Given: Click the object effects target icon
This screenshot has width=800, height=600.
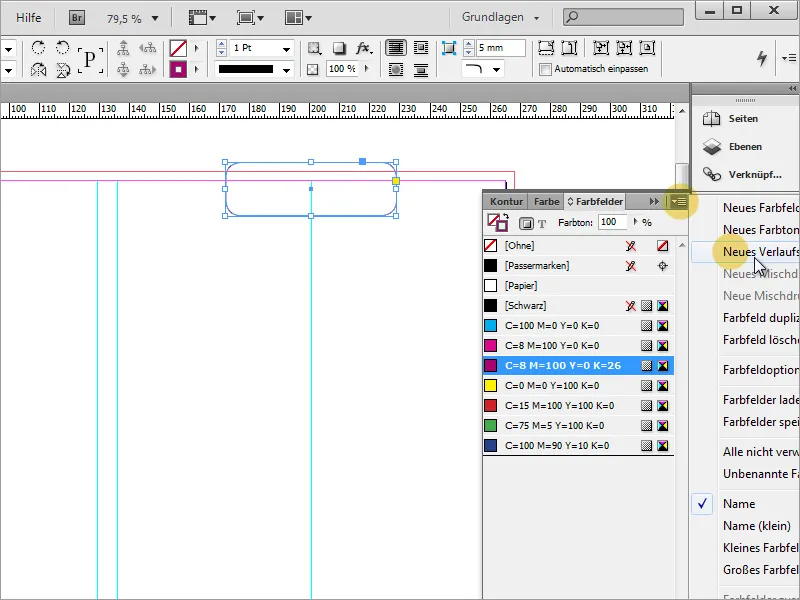Looking at the screenshot, I should [314, 48].
